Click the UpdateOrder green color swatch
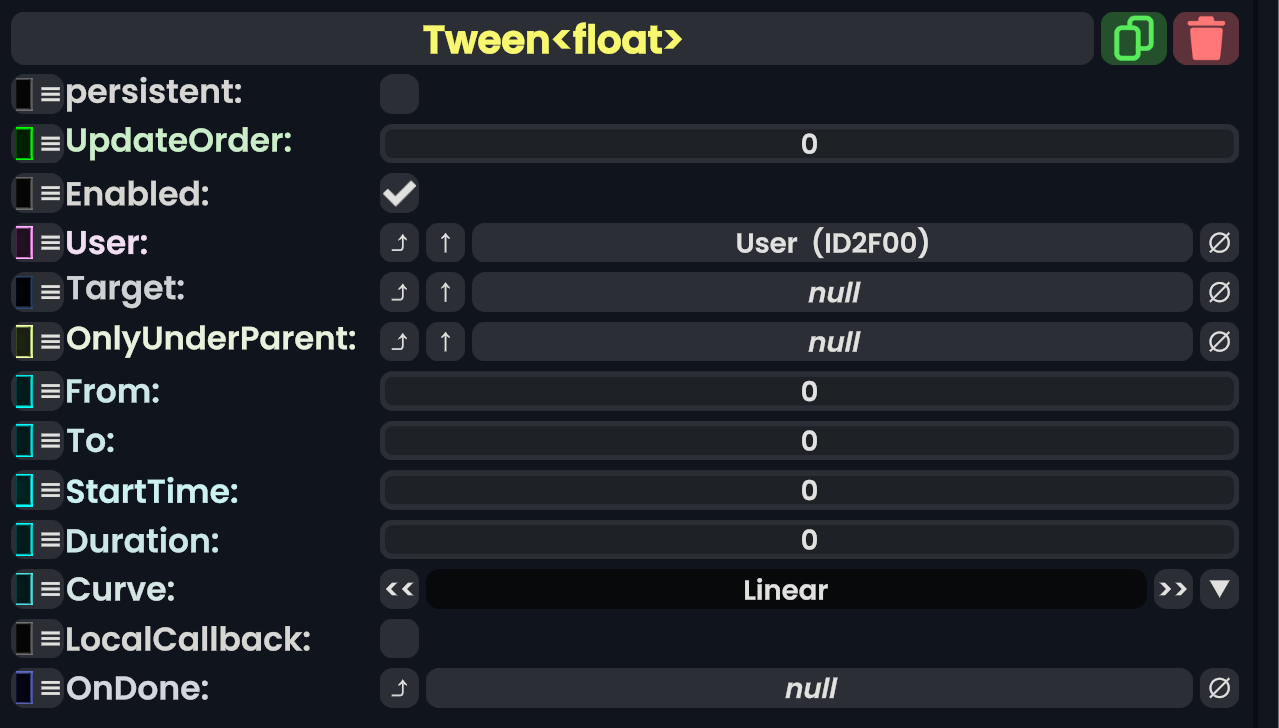The image size is (1279, 728). [x=24, y=144]
